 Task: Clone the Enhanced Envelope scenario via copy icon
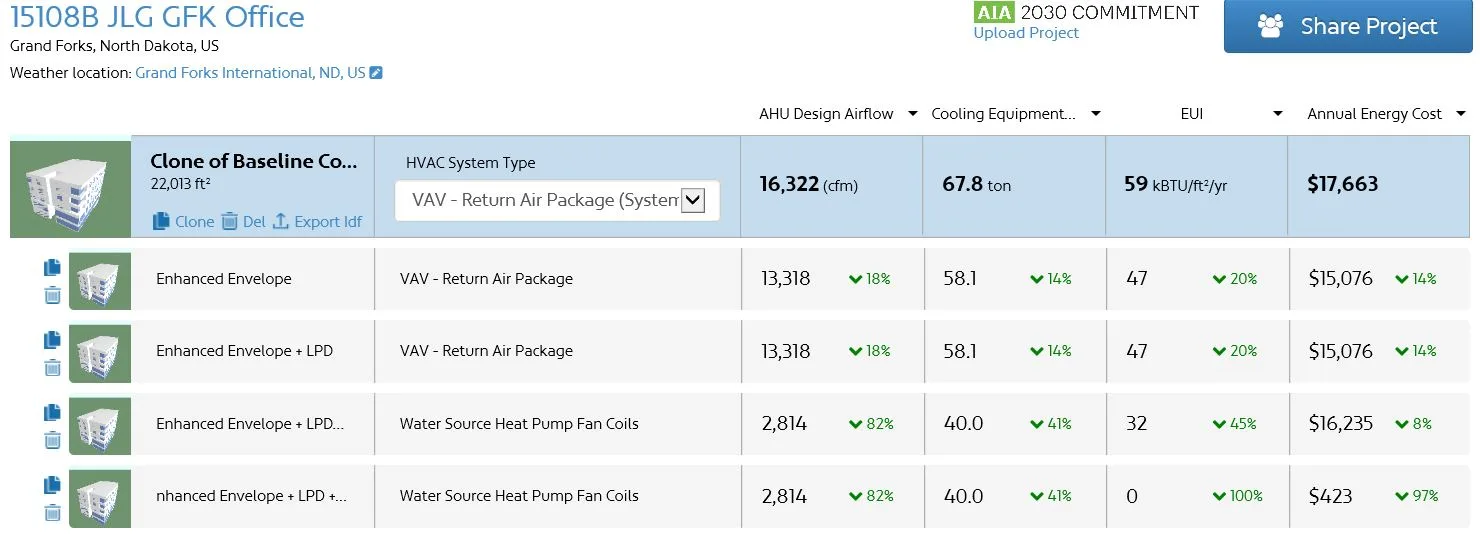(52, 268)
